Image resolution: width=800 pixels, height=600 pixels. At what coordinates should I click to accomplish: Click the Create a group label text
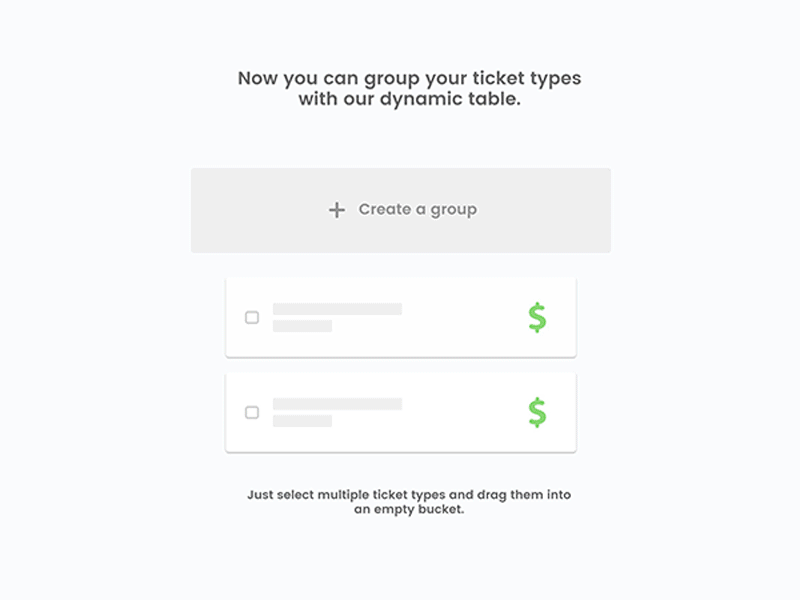[418, 210]
